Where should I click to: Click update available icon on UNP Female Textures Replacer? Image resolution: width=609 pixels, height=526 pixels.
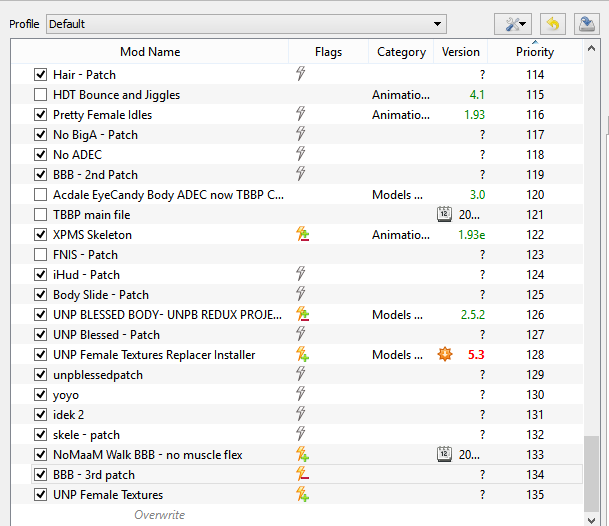coord(445,354)
